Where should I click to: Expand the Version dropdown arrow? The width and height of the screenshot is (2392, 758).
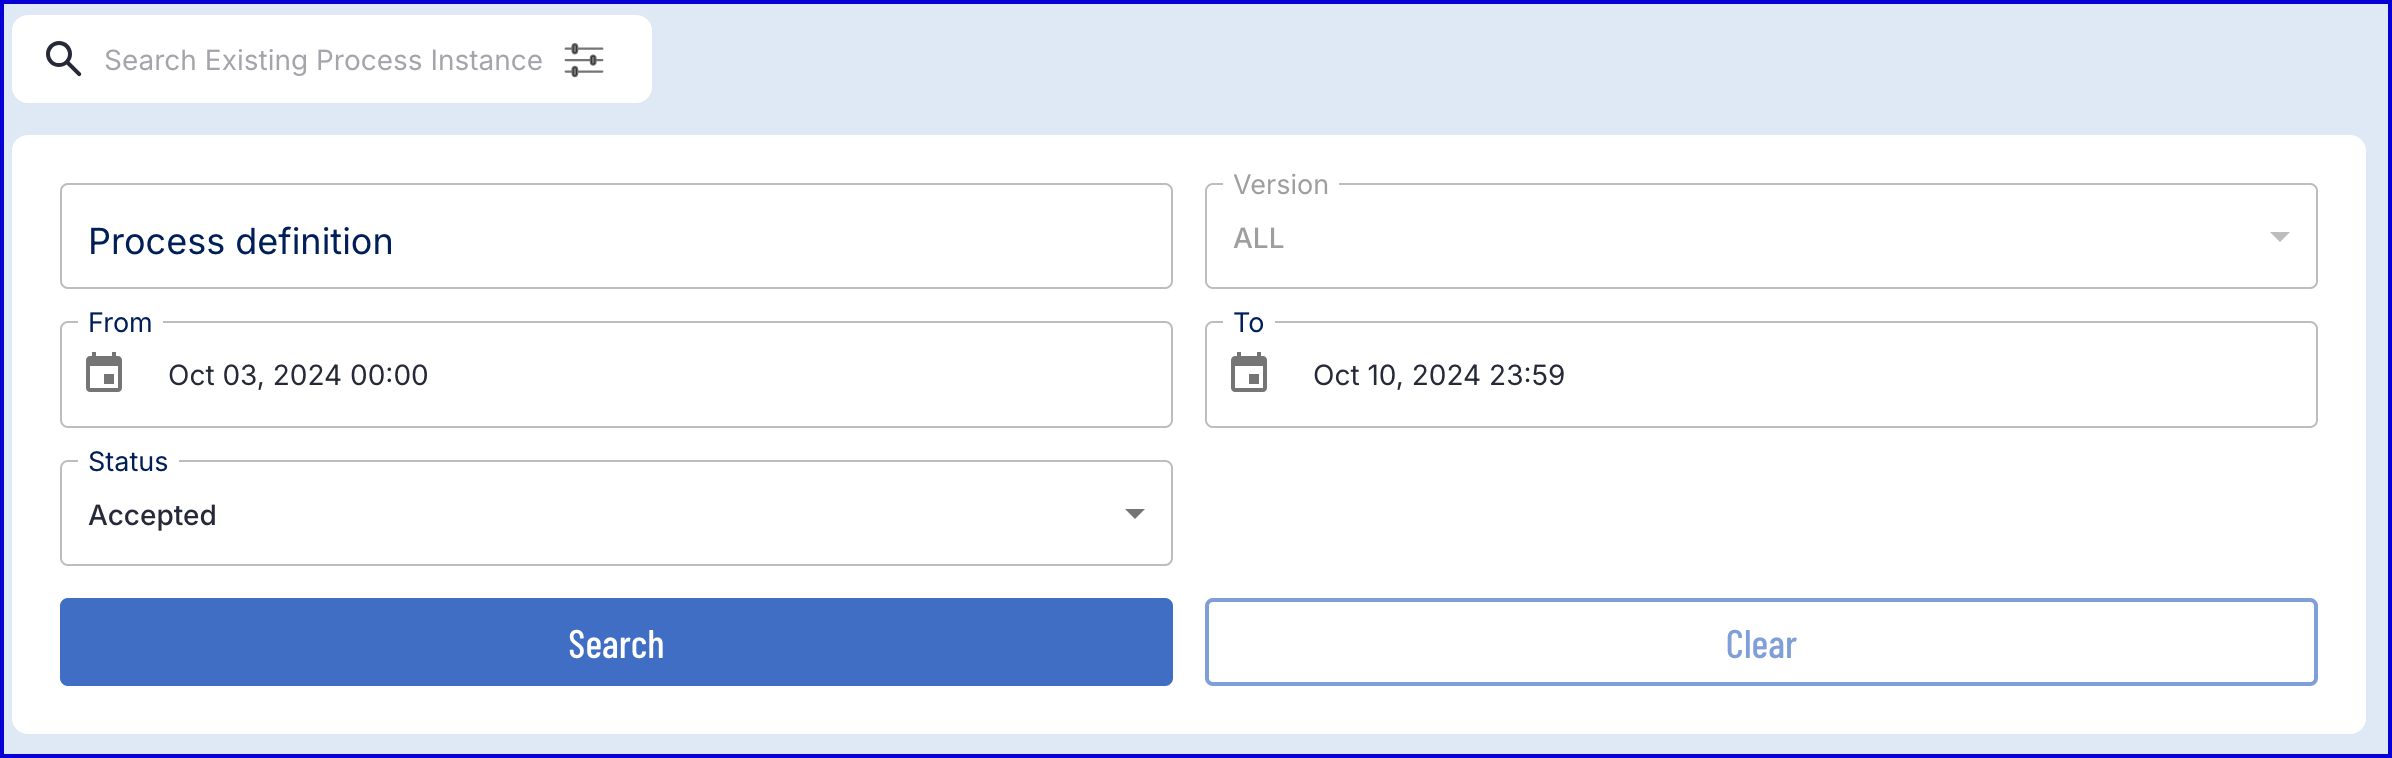pos(2279,237)
